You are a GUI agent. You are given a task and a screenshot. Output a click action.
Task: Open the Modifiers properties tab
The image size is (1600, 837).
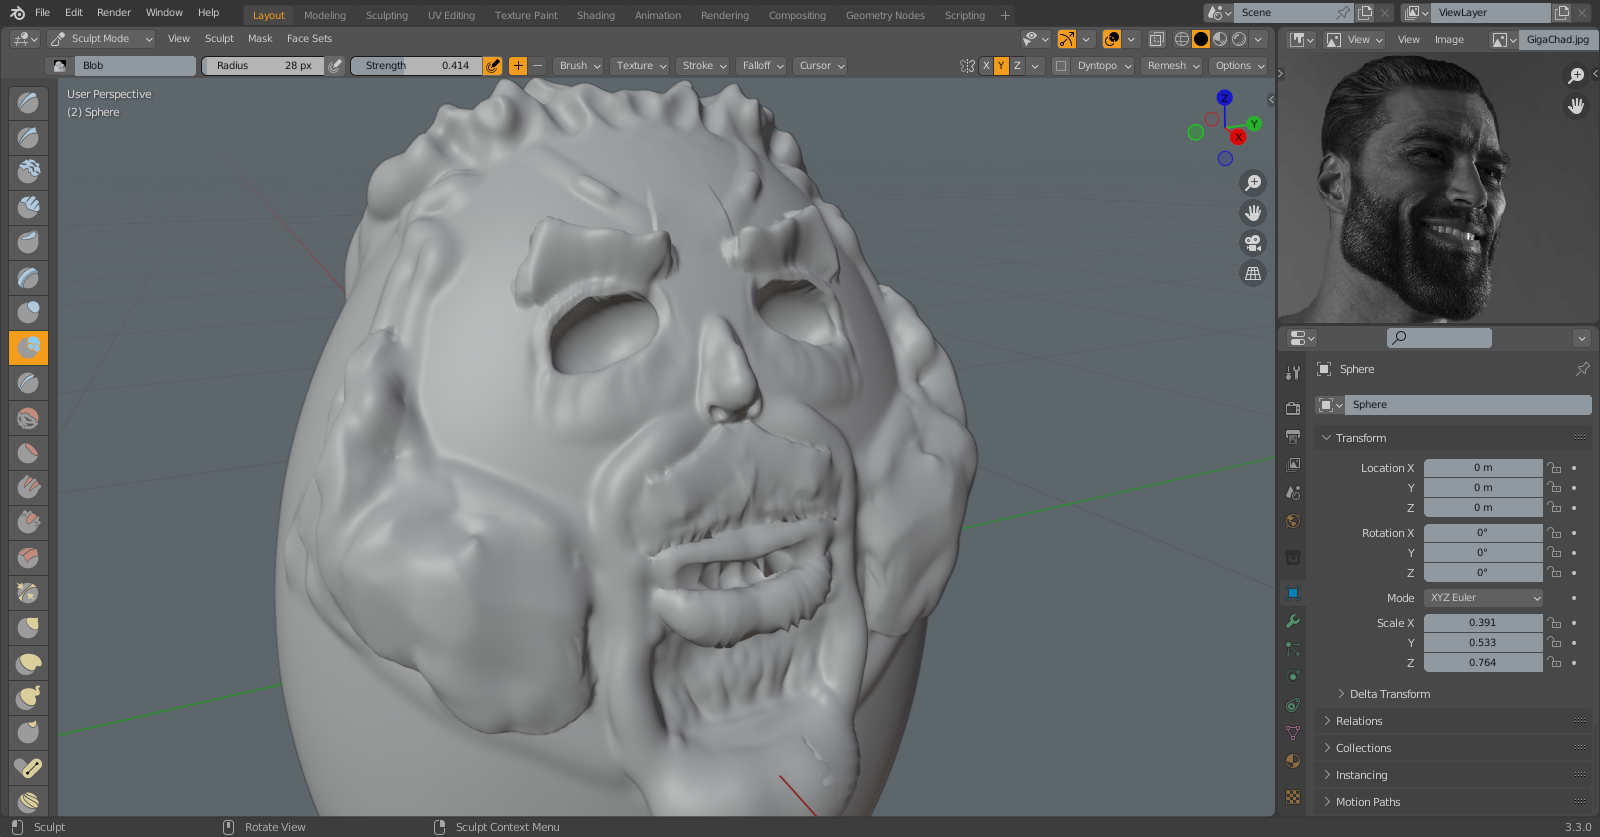pos(1293,621)
